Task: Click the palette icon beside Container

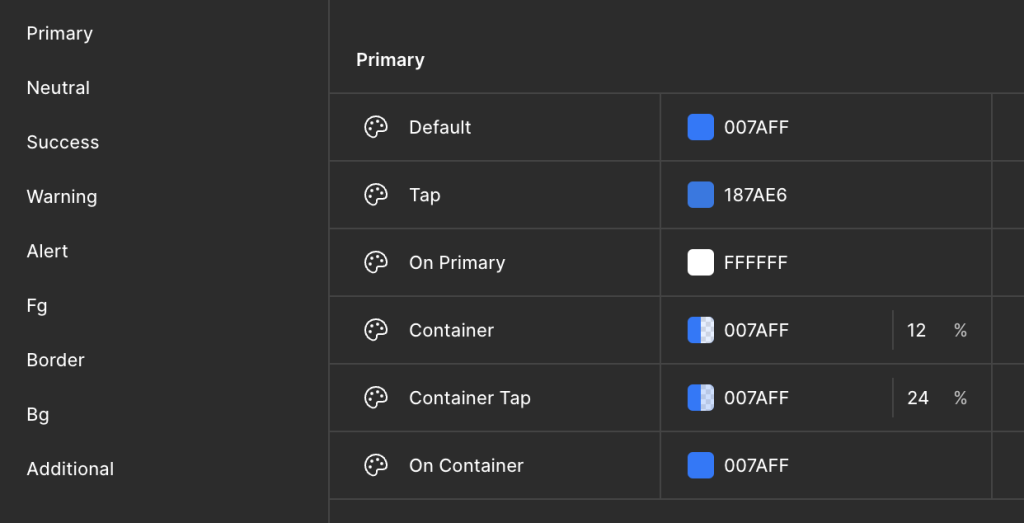Action: point(376,330)
